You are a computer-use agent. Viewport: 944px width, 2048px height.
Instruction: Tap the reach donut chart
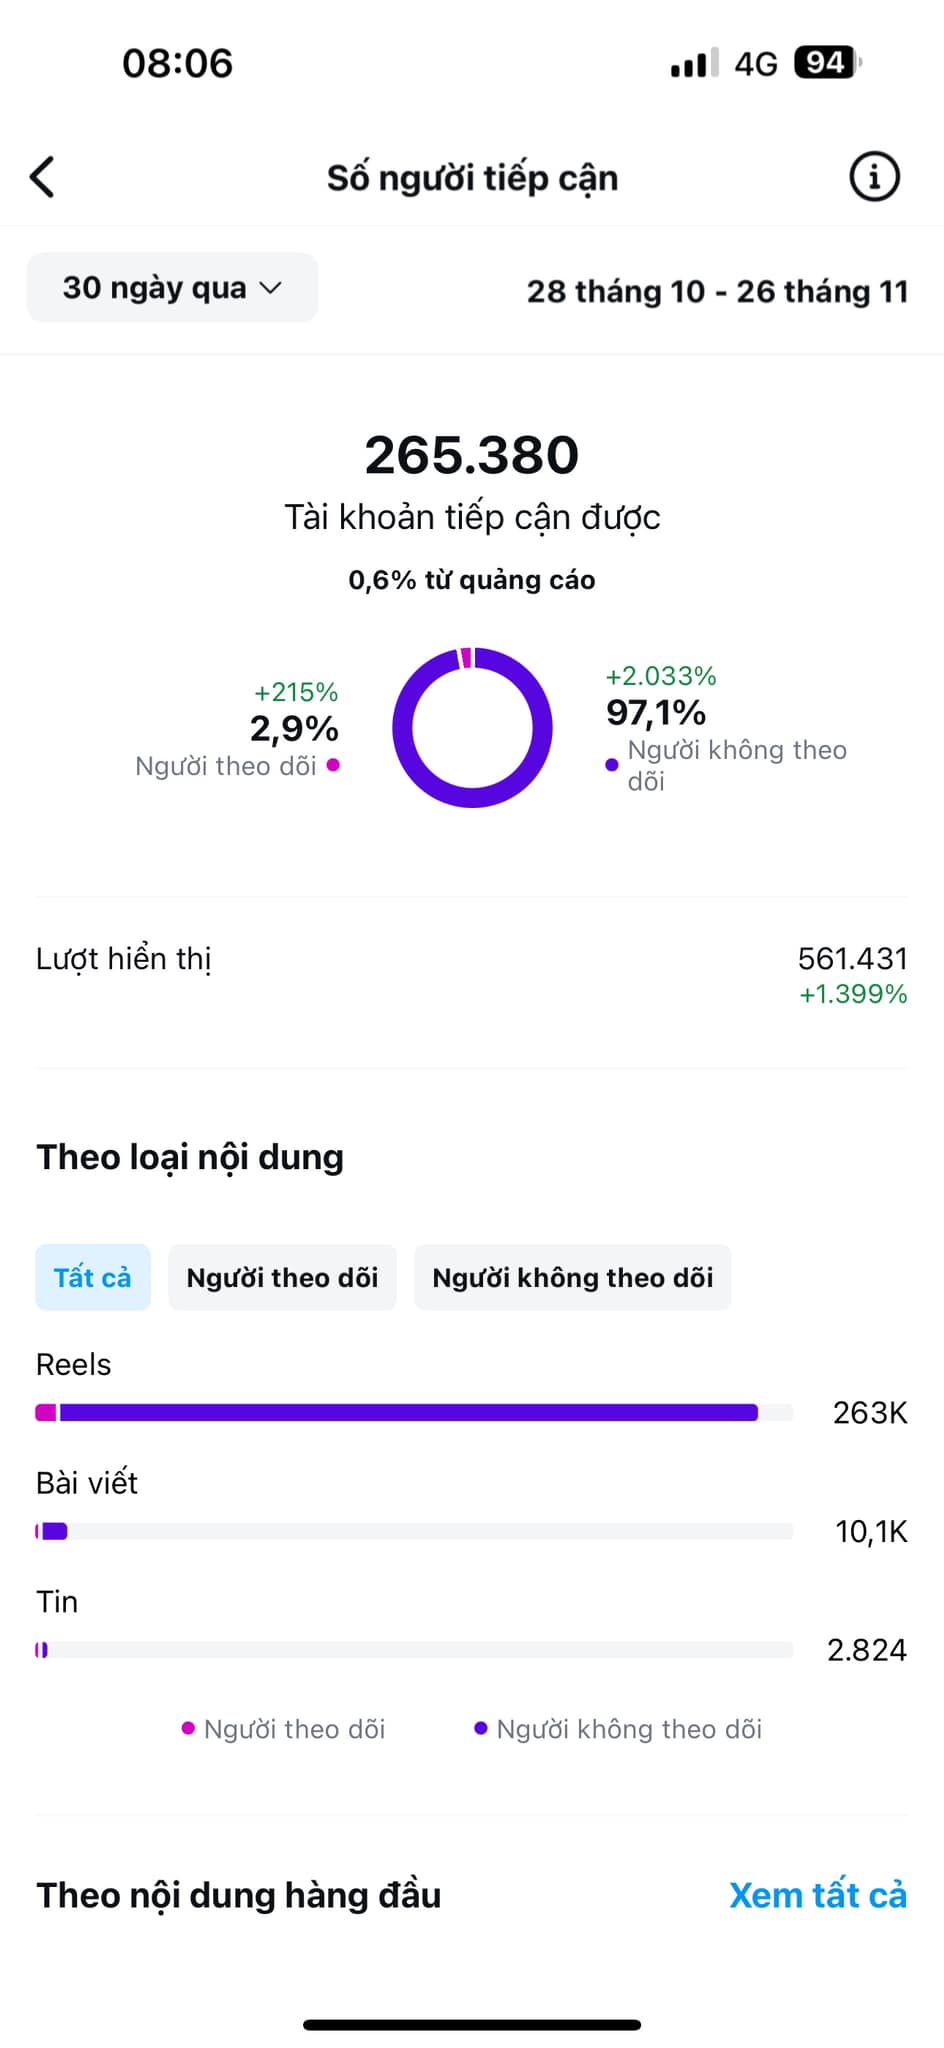472,727
